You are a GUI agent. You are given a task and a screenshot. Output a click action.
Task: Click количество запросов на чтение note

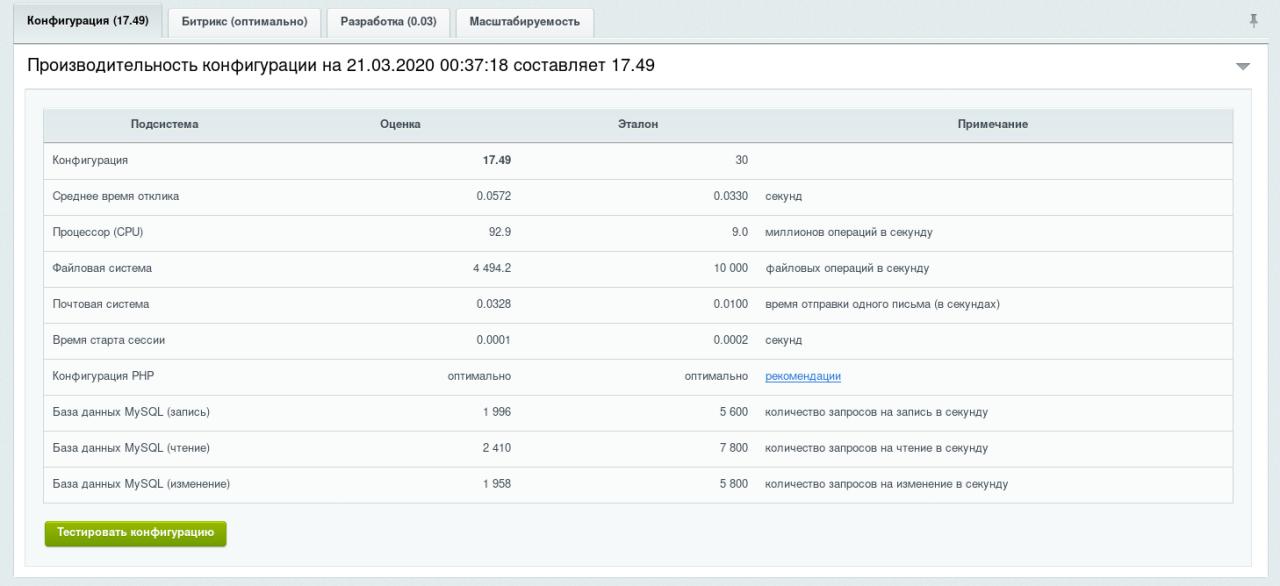[877, 448]
